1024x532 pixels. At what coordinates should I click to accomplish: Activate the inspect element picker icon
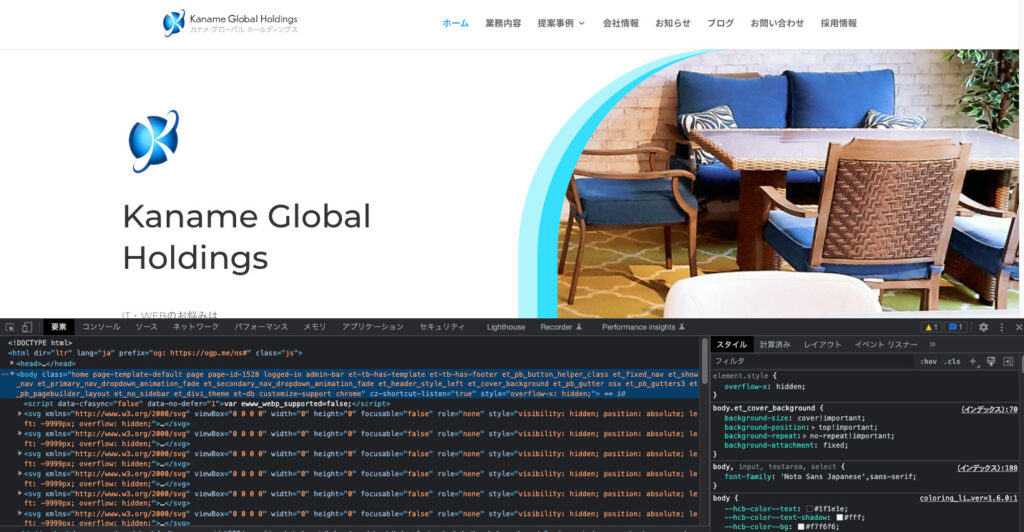[9, 327]
